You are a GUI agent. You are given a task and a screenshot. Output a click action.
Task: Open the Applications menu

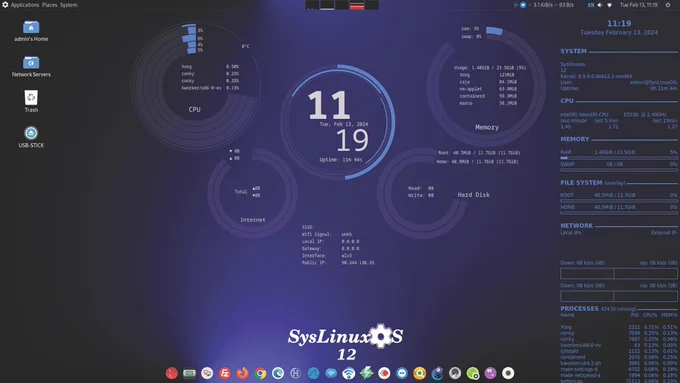[x=25, y=5]
